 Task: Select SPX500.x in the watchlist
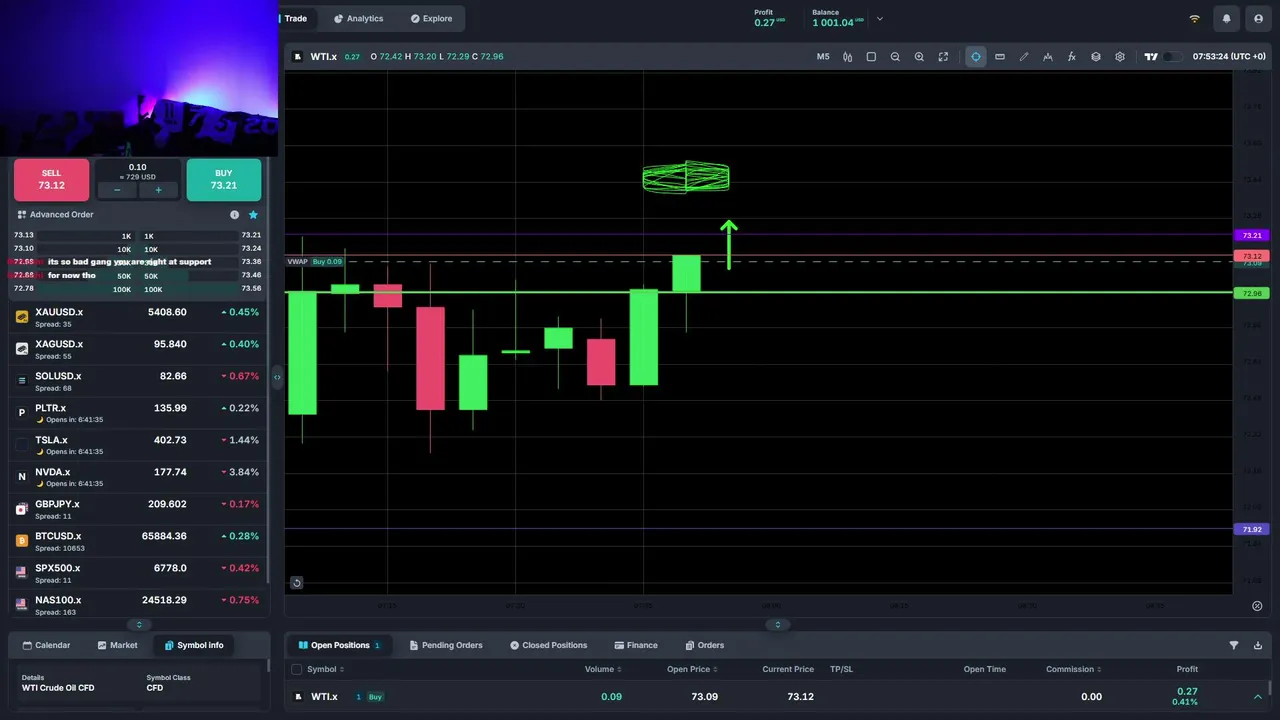[138, 573]
